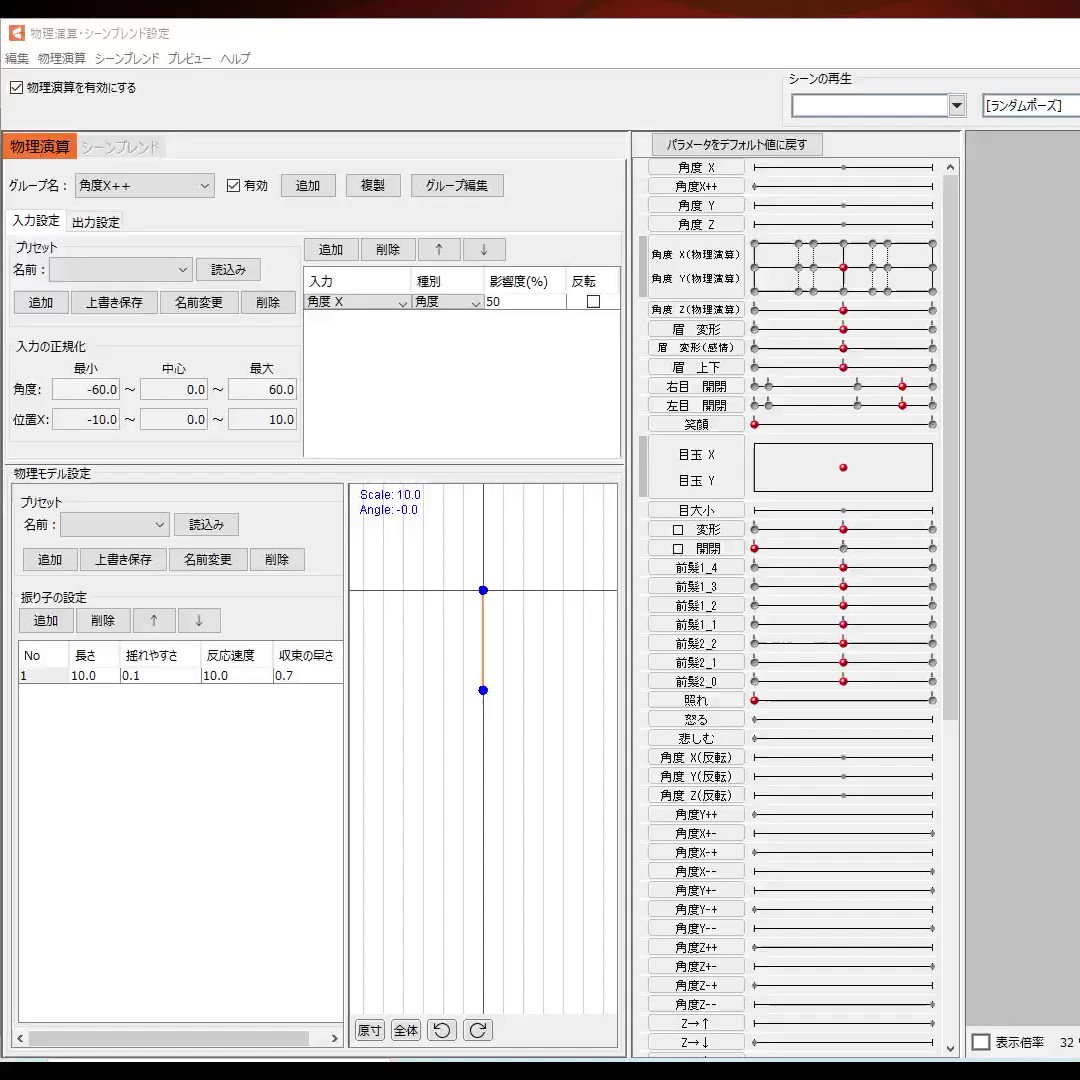Click the rotate clockwise icon under pendulum view
This screenshot has width=1080, height=1080.
478,1030
